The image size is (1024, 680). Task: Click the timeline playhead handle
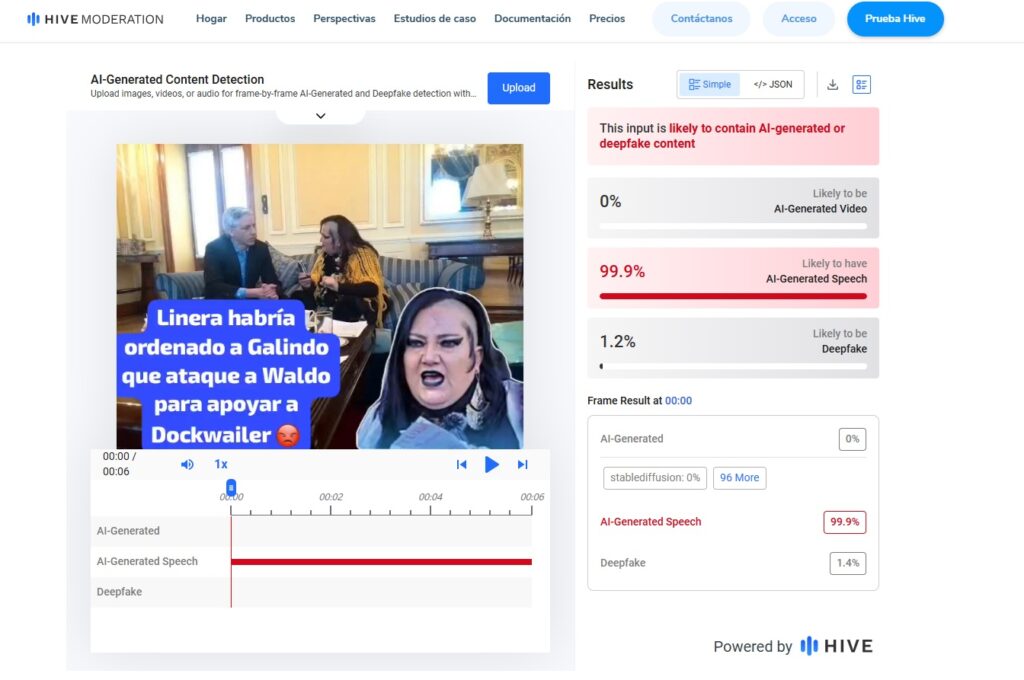[x=231, y=487]
